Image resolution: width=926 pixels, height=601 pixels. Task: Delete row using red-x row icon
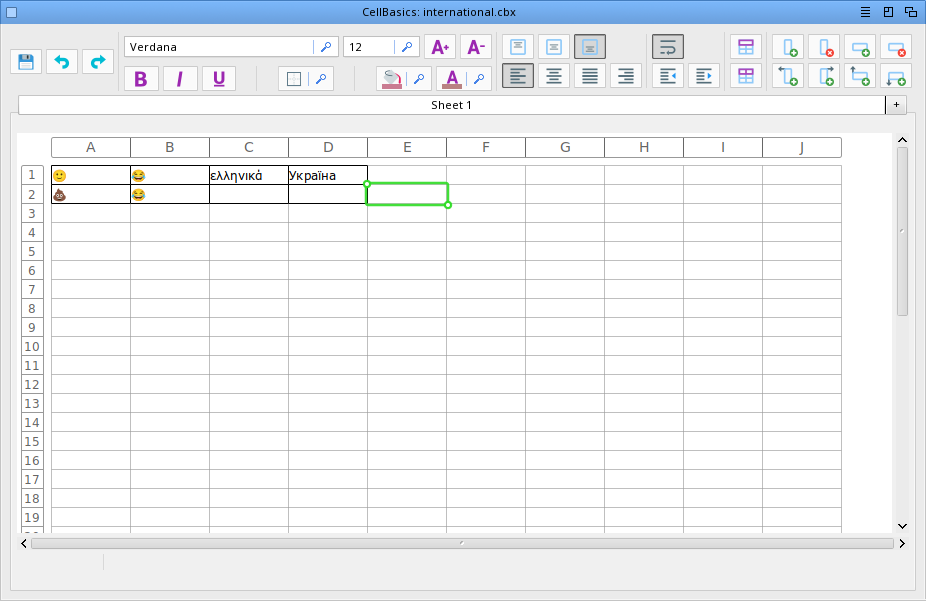tap(896, 47)
